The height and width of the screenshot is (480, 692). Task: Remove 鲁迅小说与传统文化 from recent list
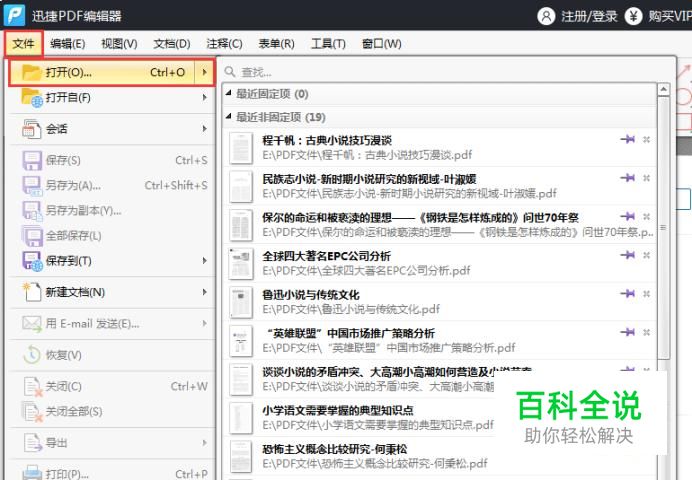point(647,293)
